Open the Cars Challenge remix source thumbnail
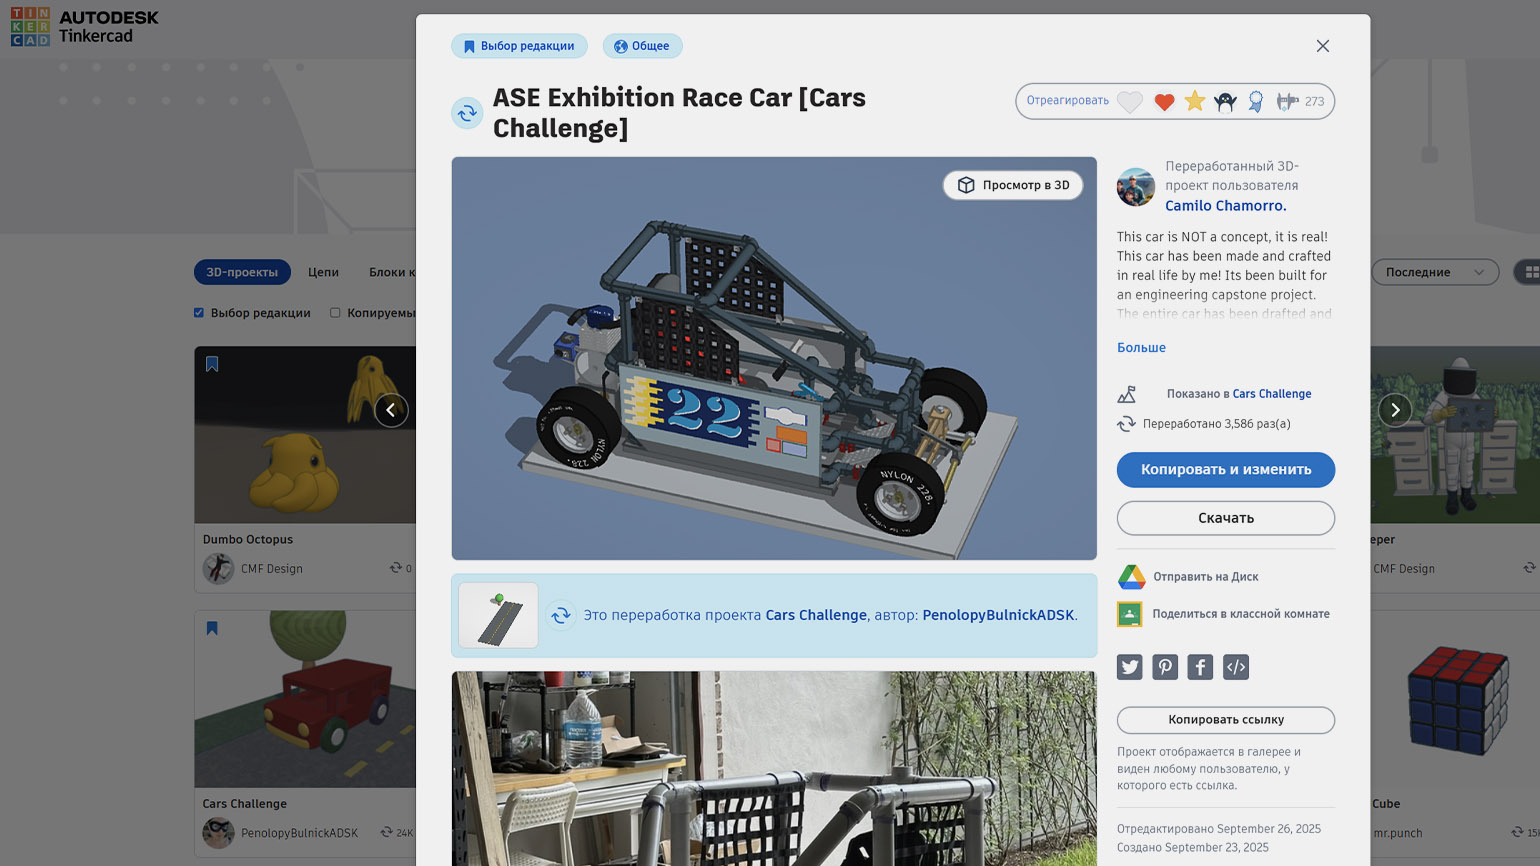The height and width of the screenshot is (866, 1540). tap(498, 616)
